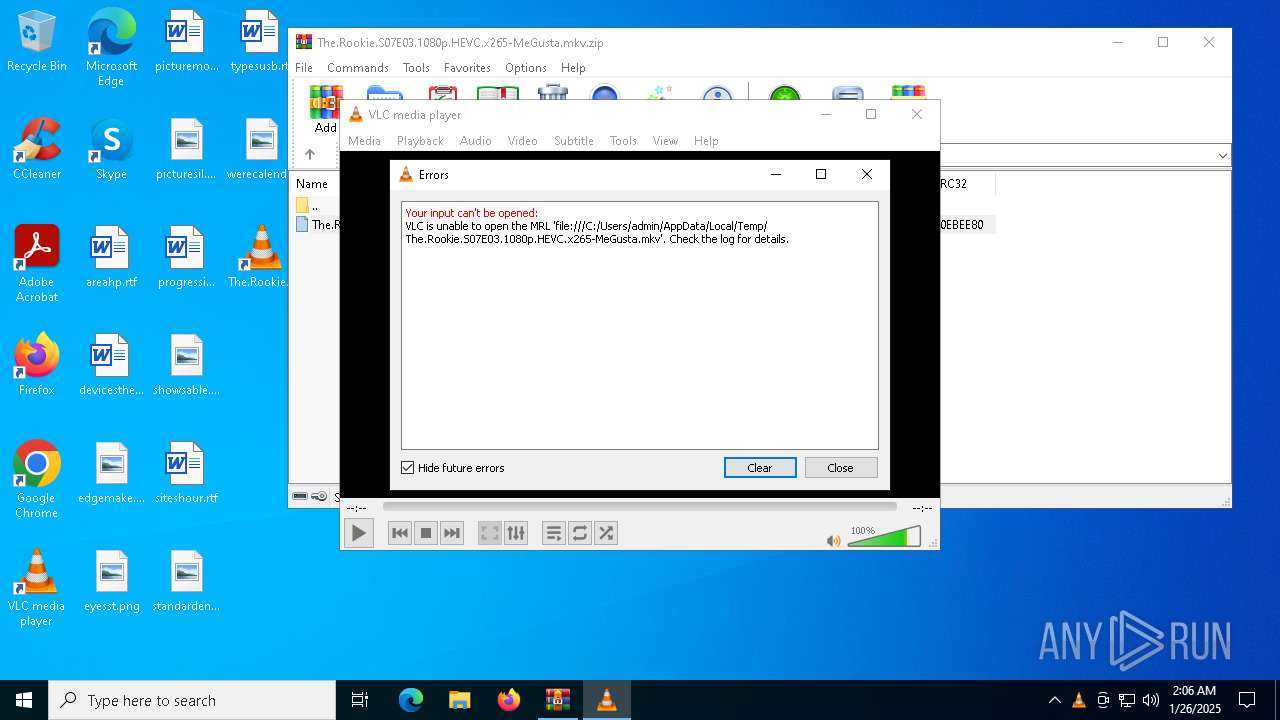The image size is (1280, 720).
Task: Select the Firefox desktop shortcut
Action: (37, 365)
